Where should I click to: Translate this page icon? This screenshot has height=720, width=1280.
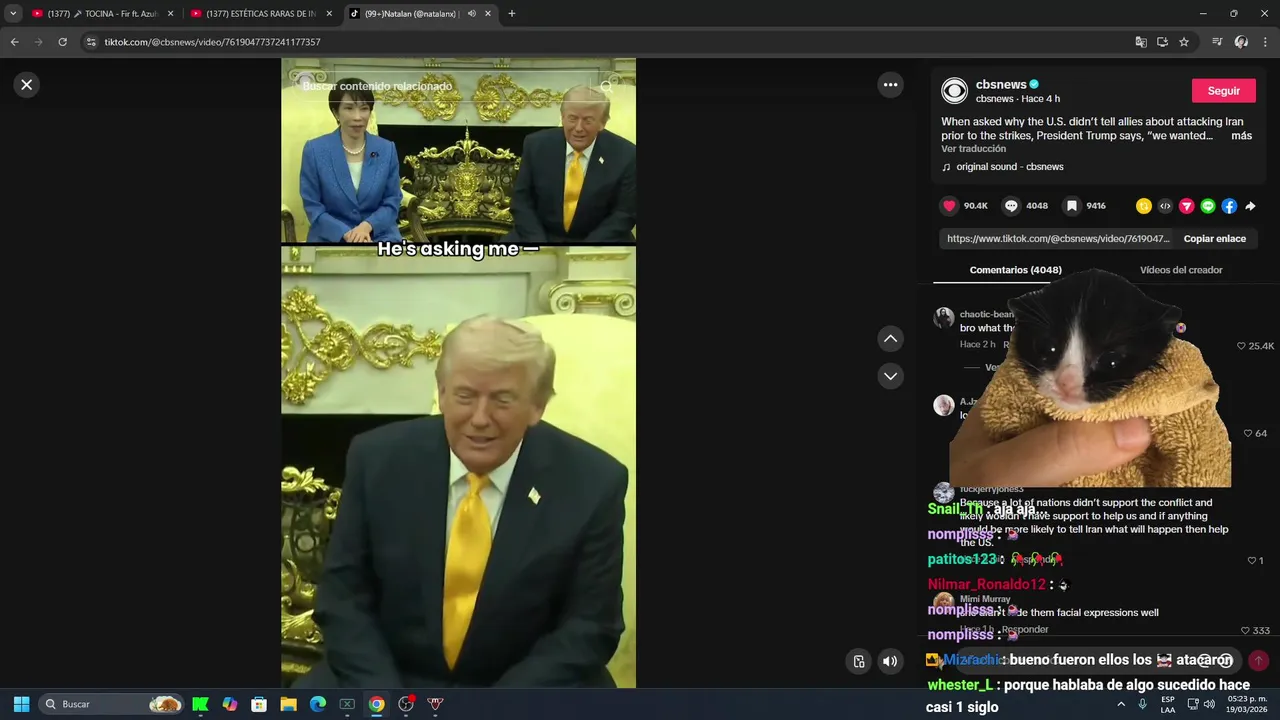(1141, 42)
